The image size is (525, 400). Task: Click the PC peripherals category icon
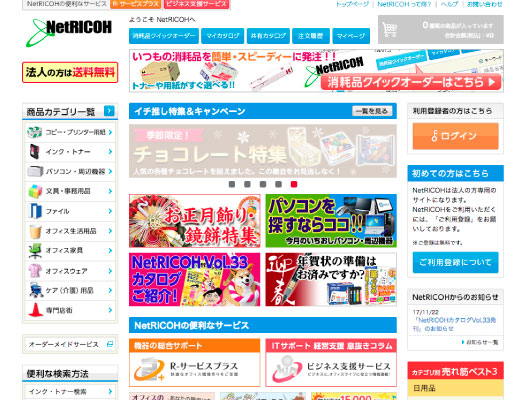35,171
